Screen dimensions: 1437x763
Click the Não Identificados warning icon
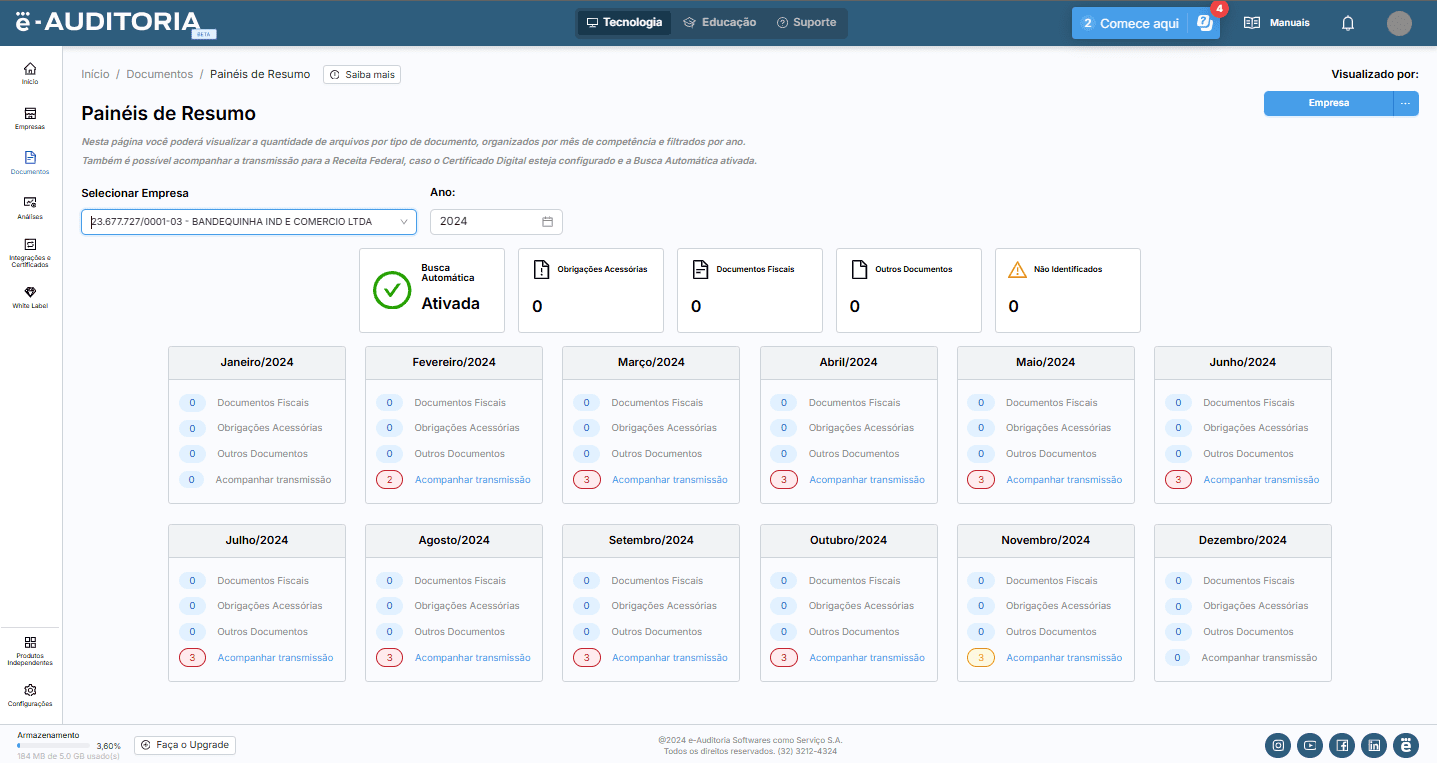(1017, 269)
